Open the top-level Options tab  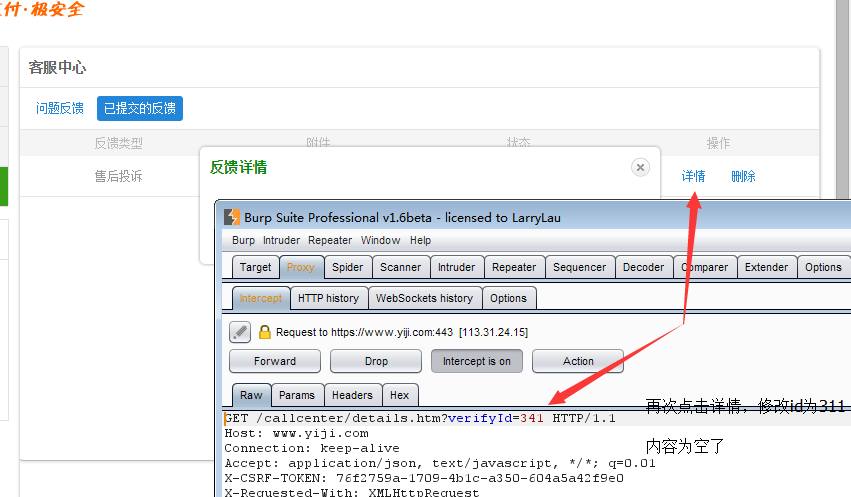823,267
